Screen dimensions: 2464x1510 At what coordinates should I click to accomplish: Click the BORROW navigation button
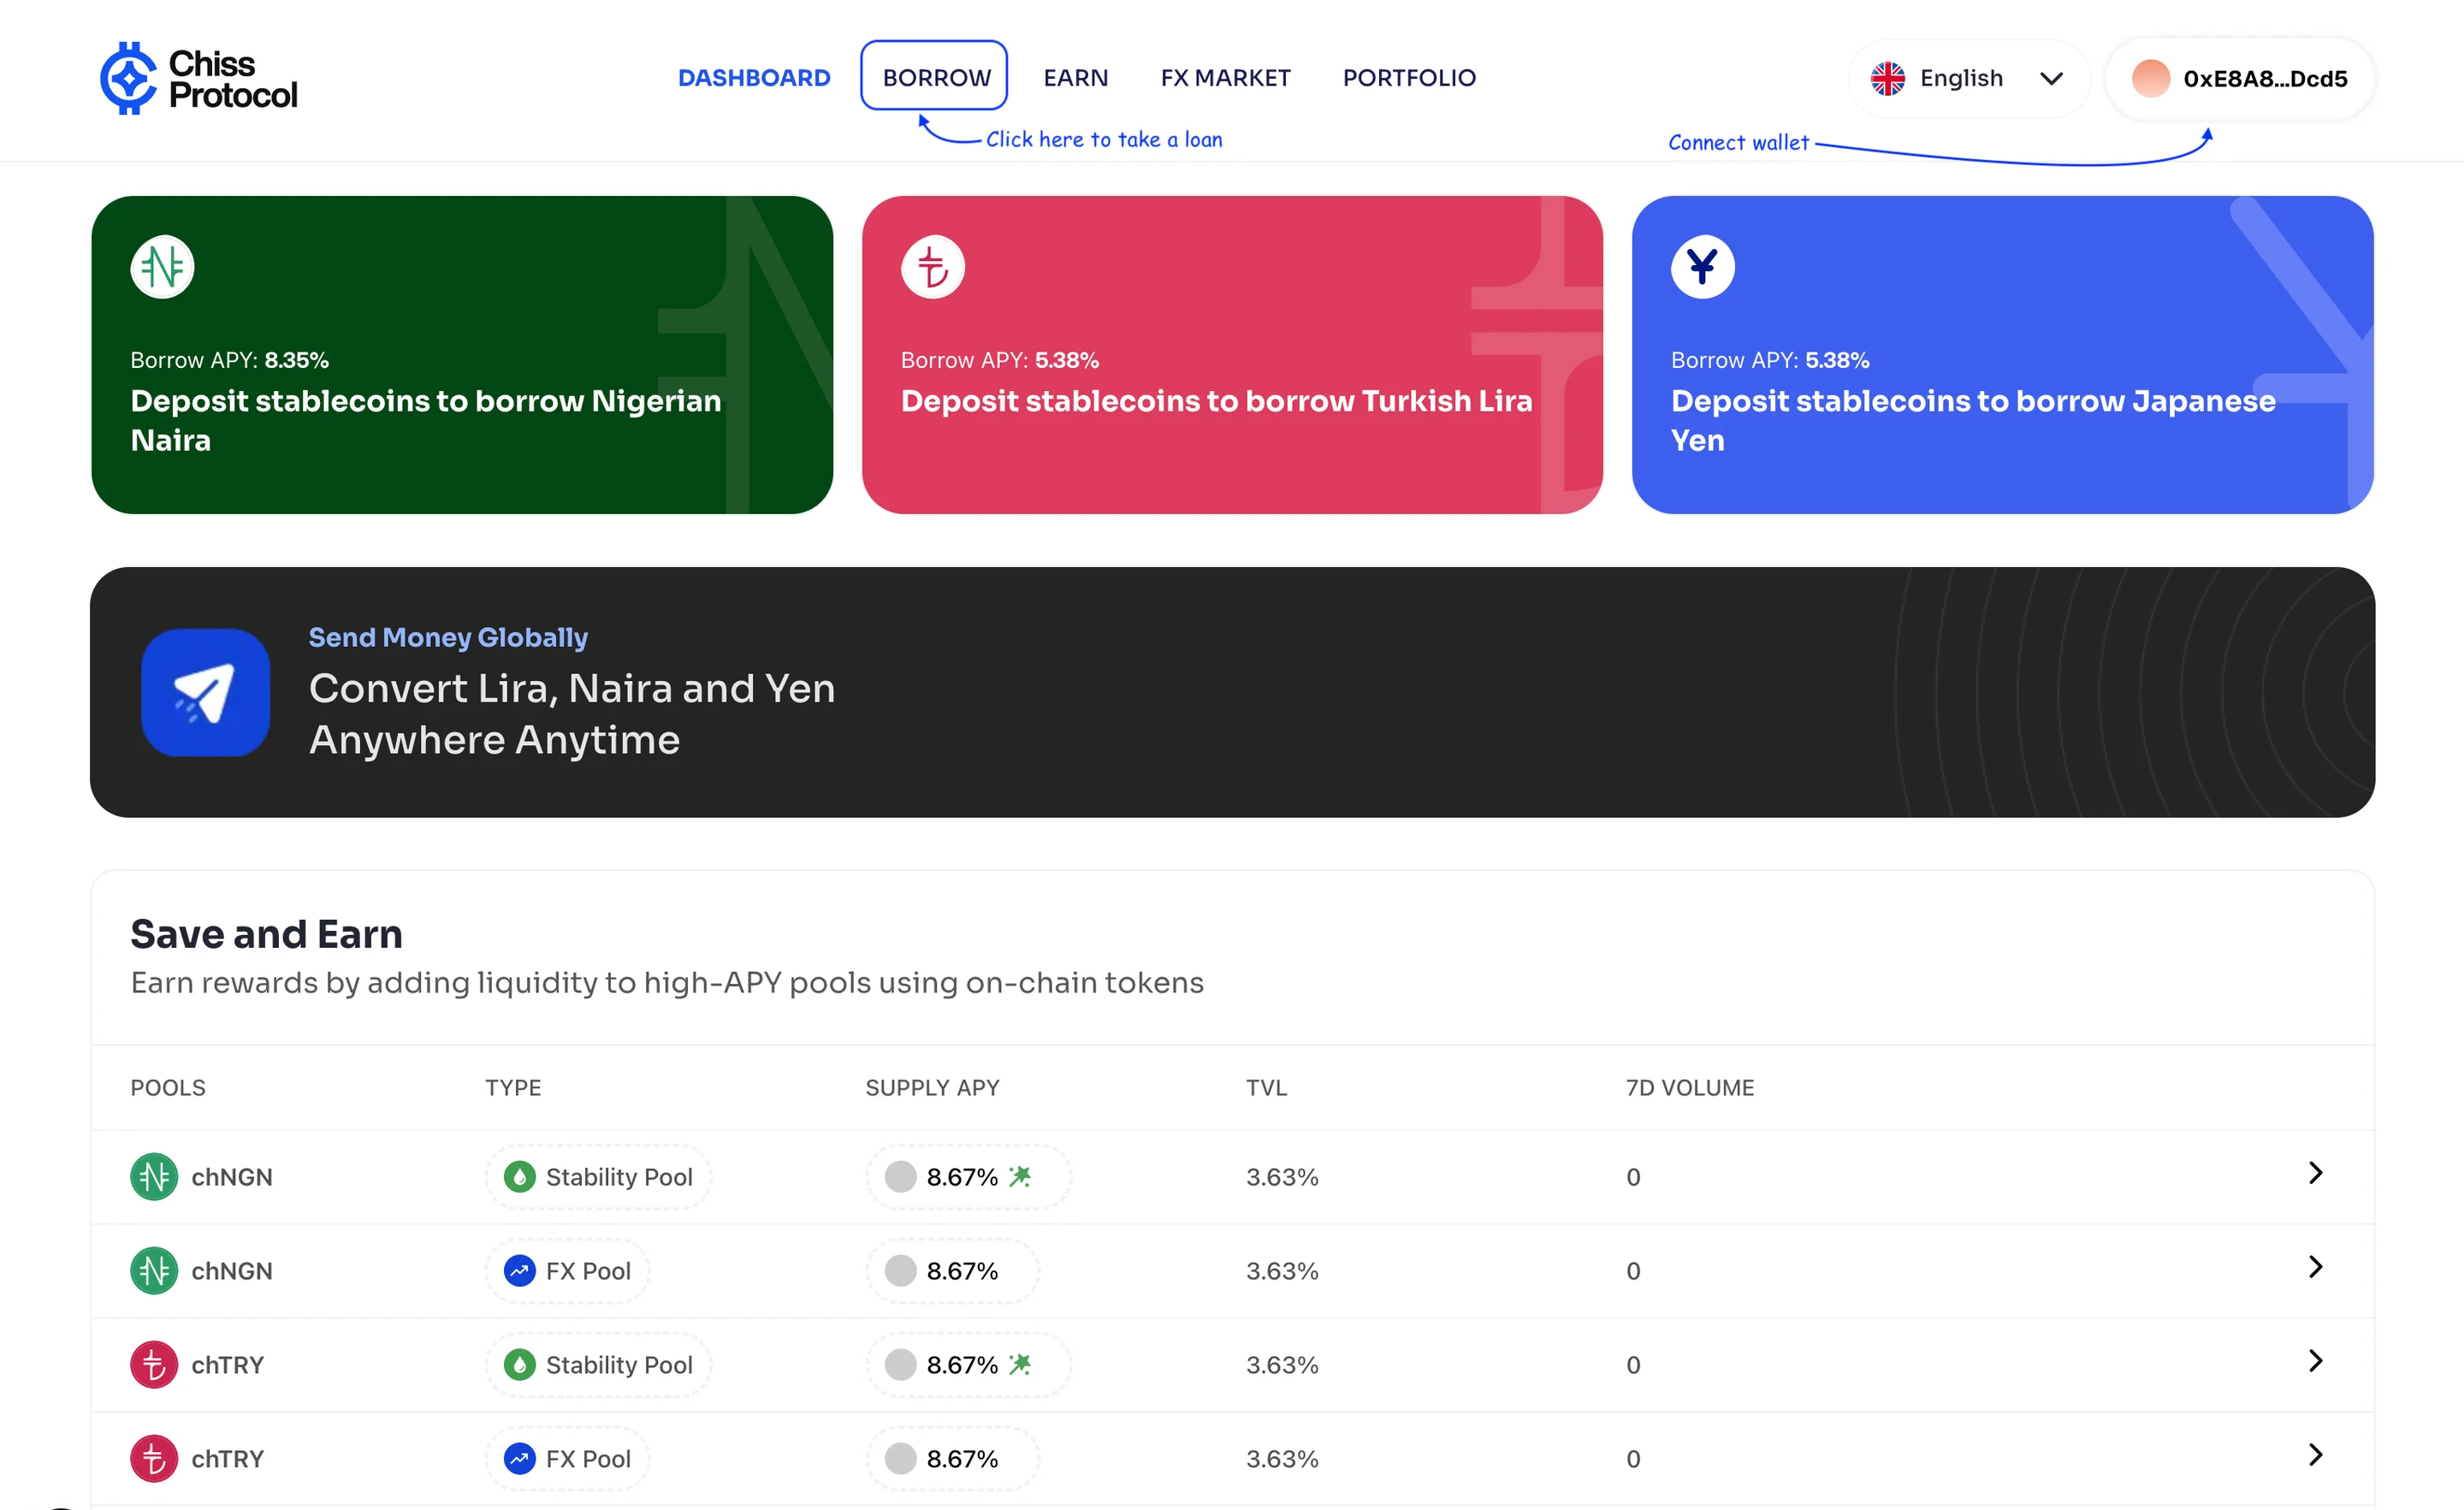pos(934,76)
